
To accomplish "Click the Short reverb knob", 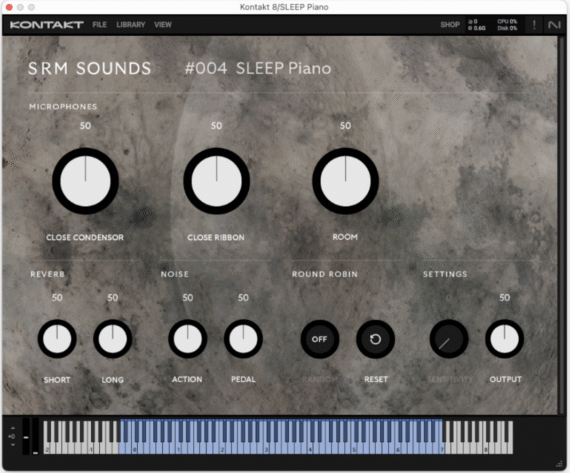I will pos(57,339).
